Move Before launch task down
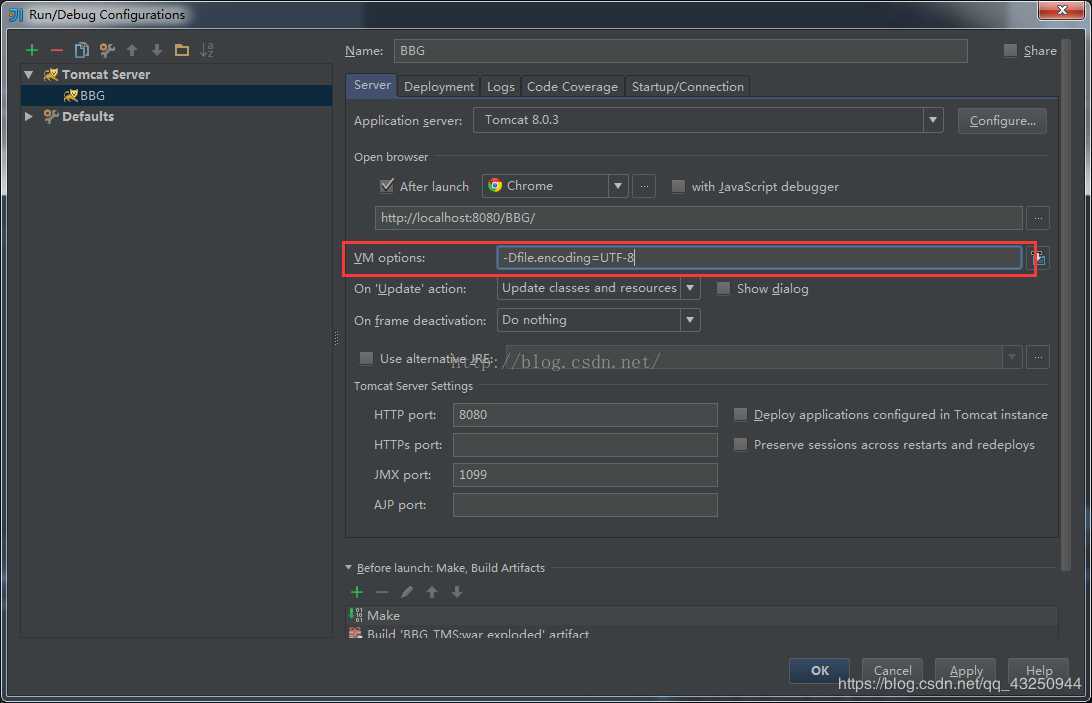1092x703 pixels. [457, 592]
